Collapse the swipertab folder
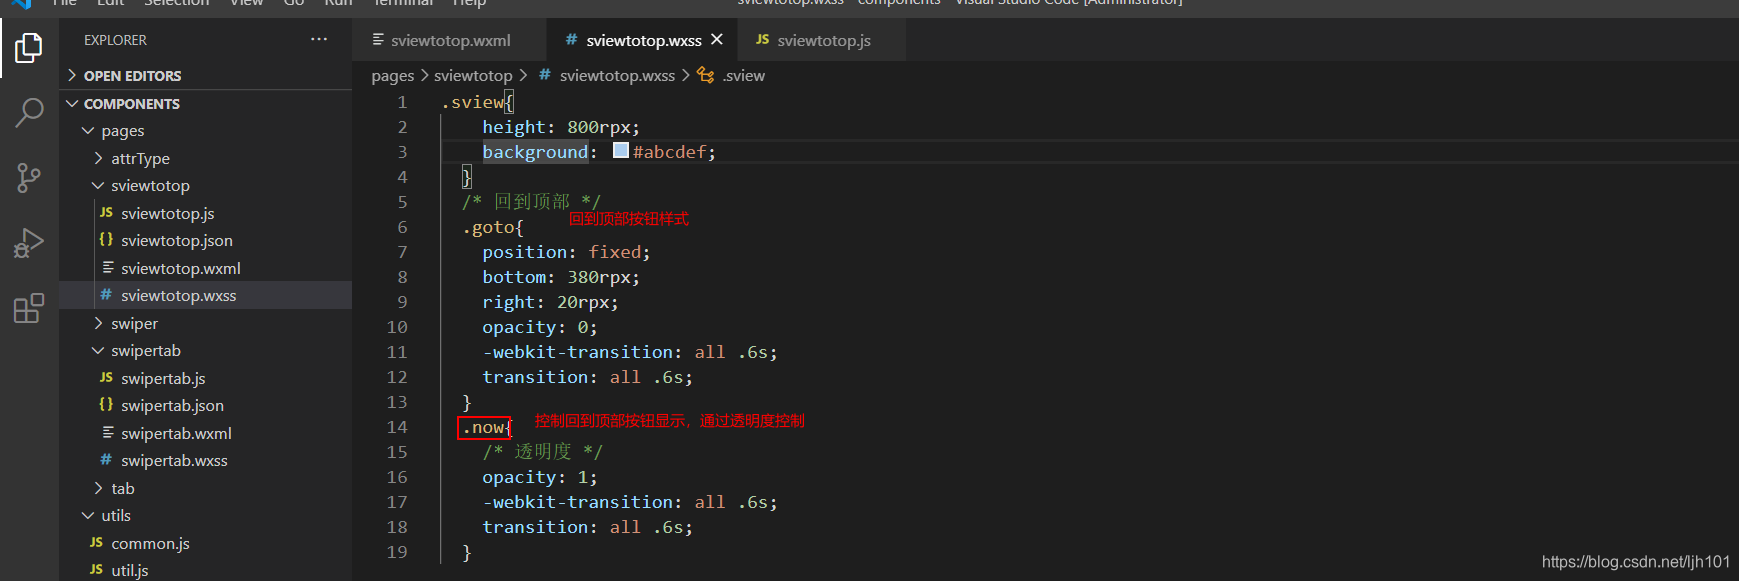 [206, 351]
